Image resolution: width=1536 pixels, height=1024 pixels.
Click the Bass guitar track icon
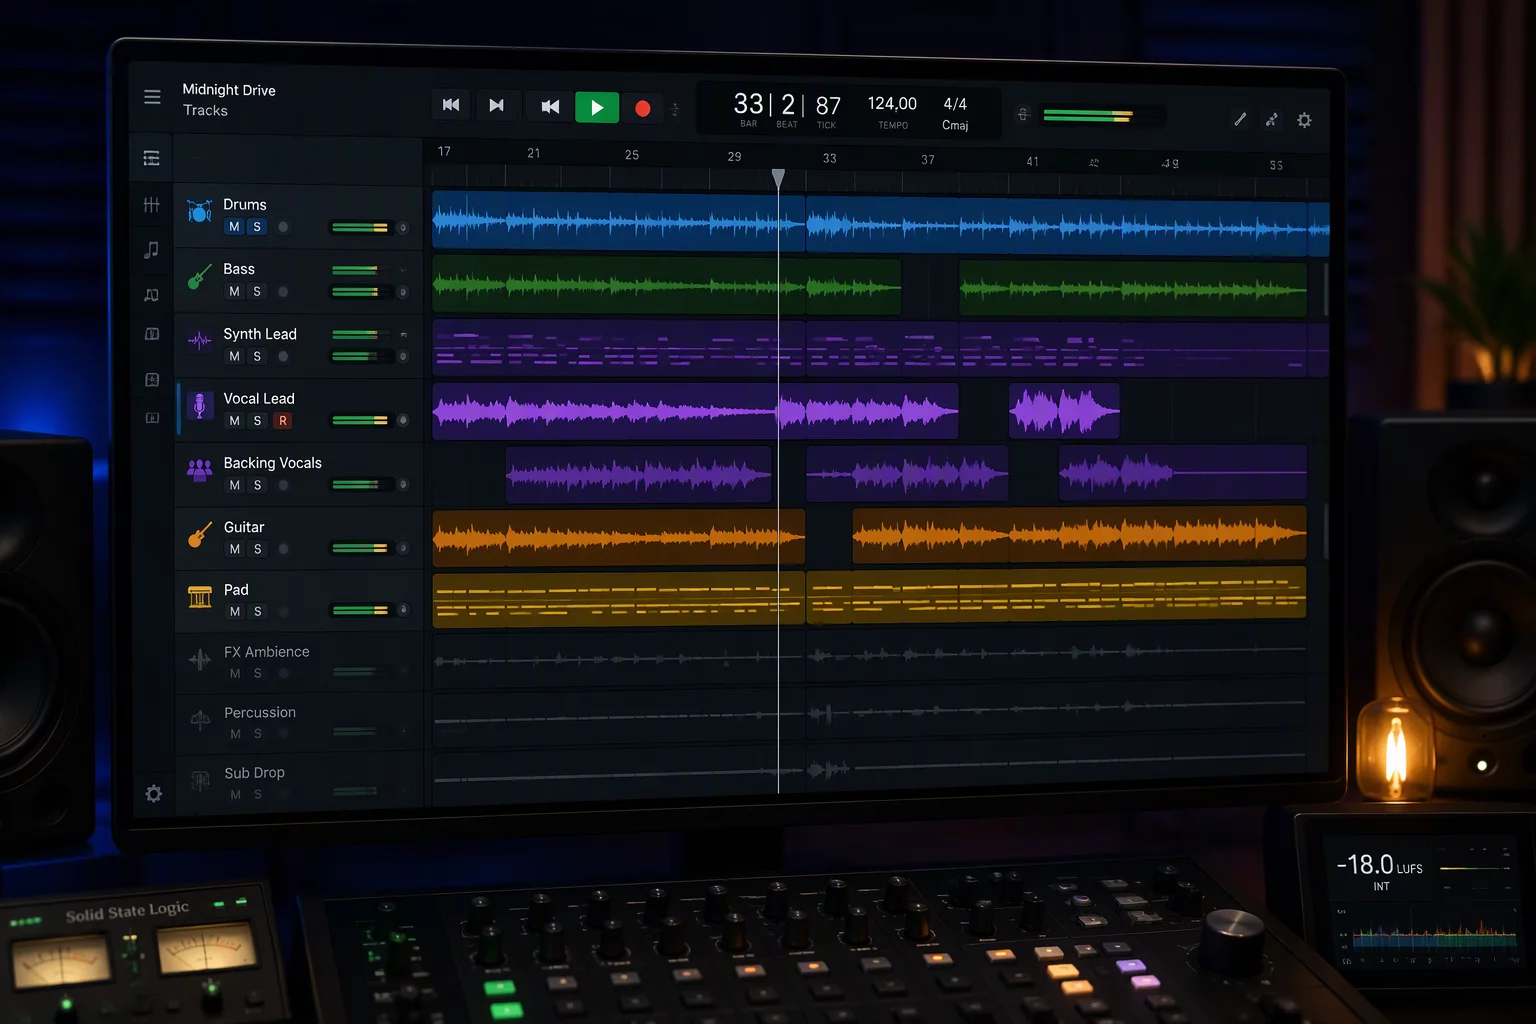click(x=199, y=276)
